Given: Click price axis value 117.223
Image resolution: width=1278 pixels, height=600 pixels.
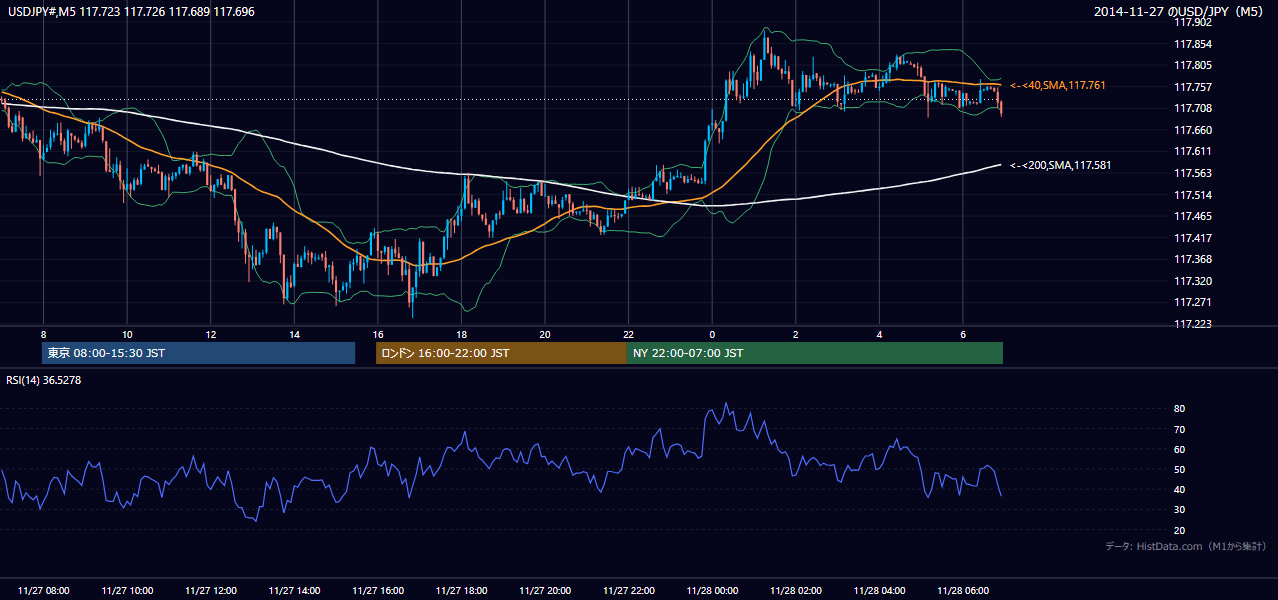Looking at the screenshot, I should [1192, 324].
